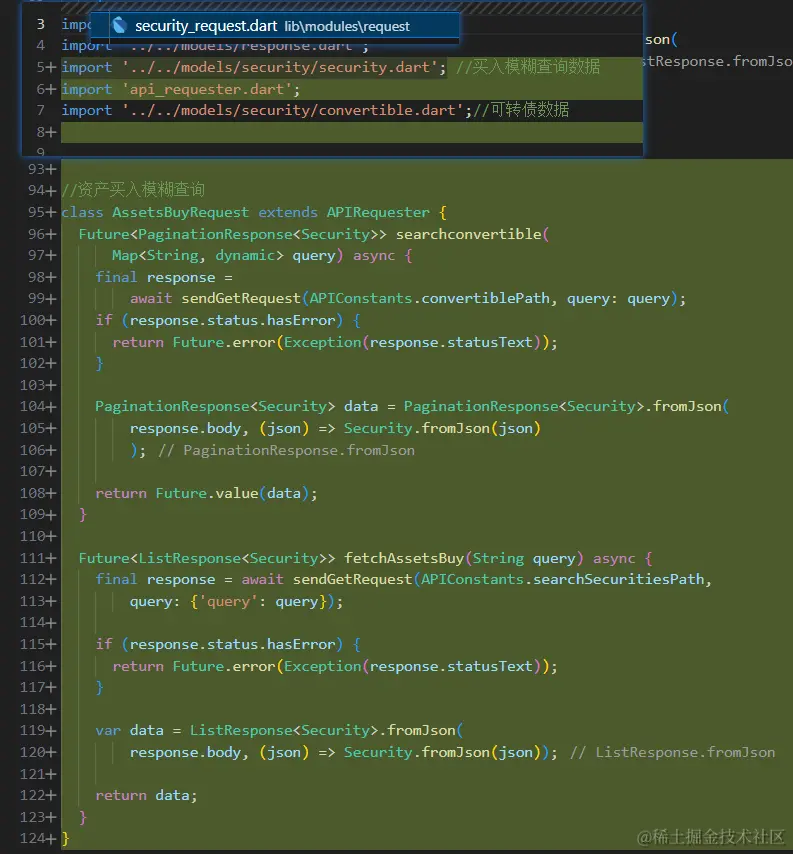Click await keyword on line 112
This screenshot has width=793, height=854.
tap(263, 578)
